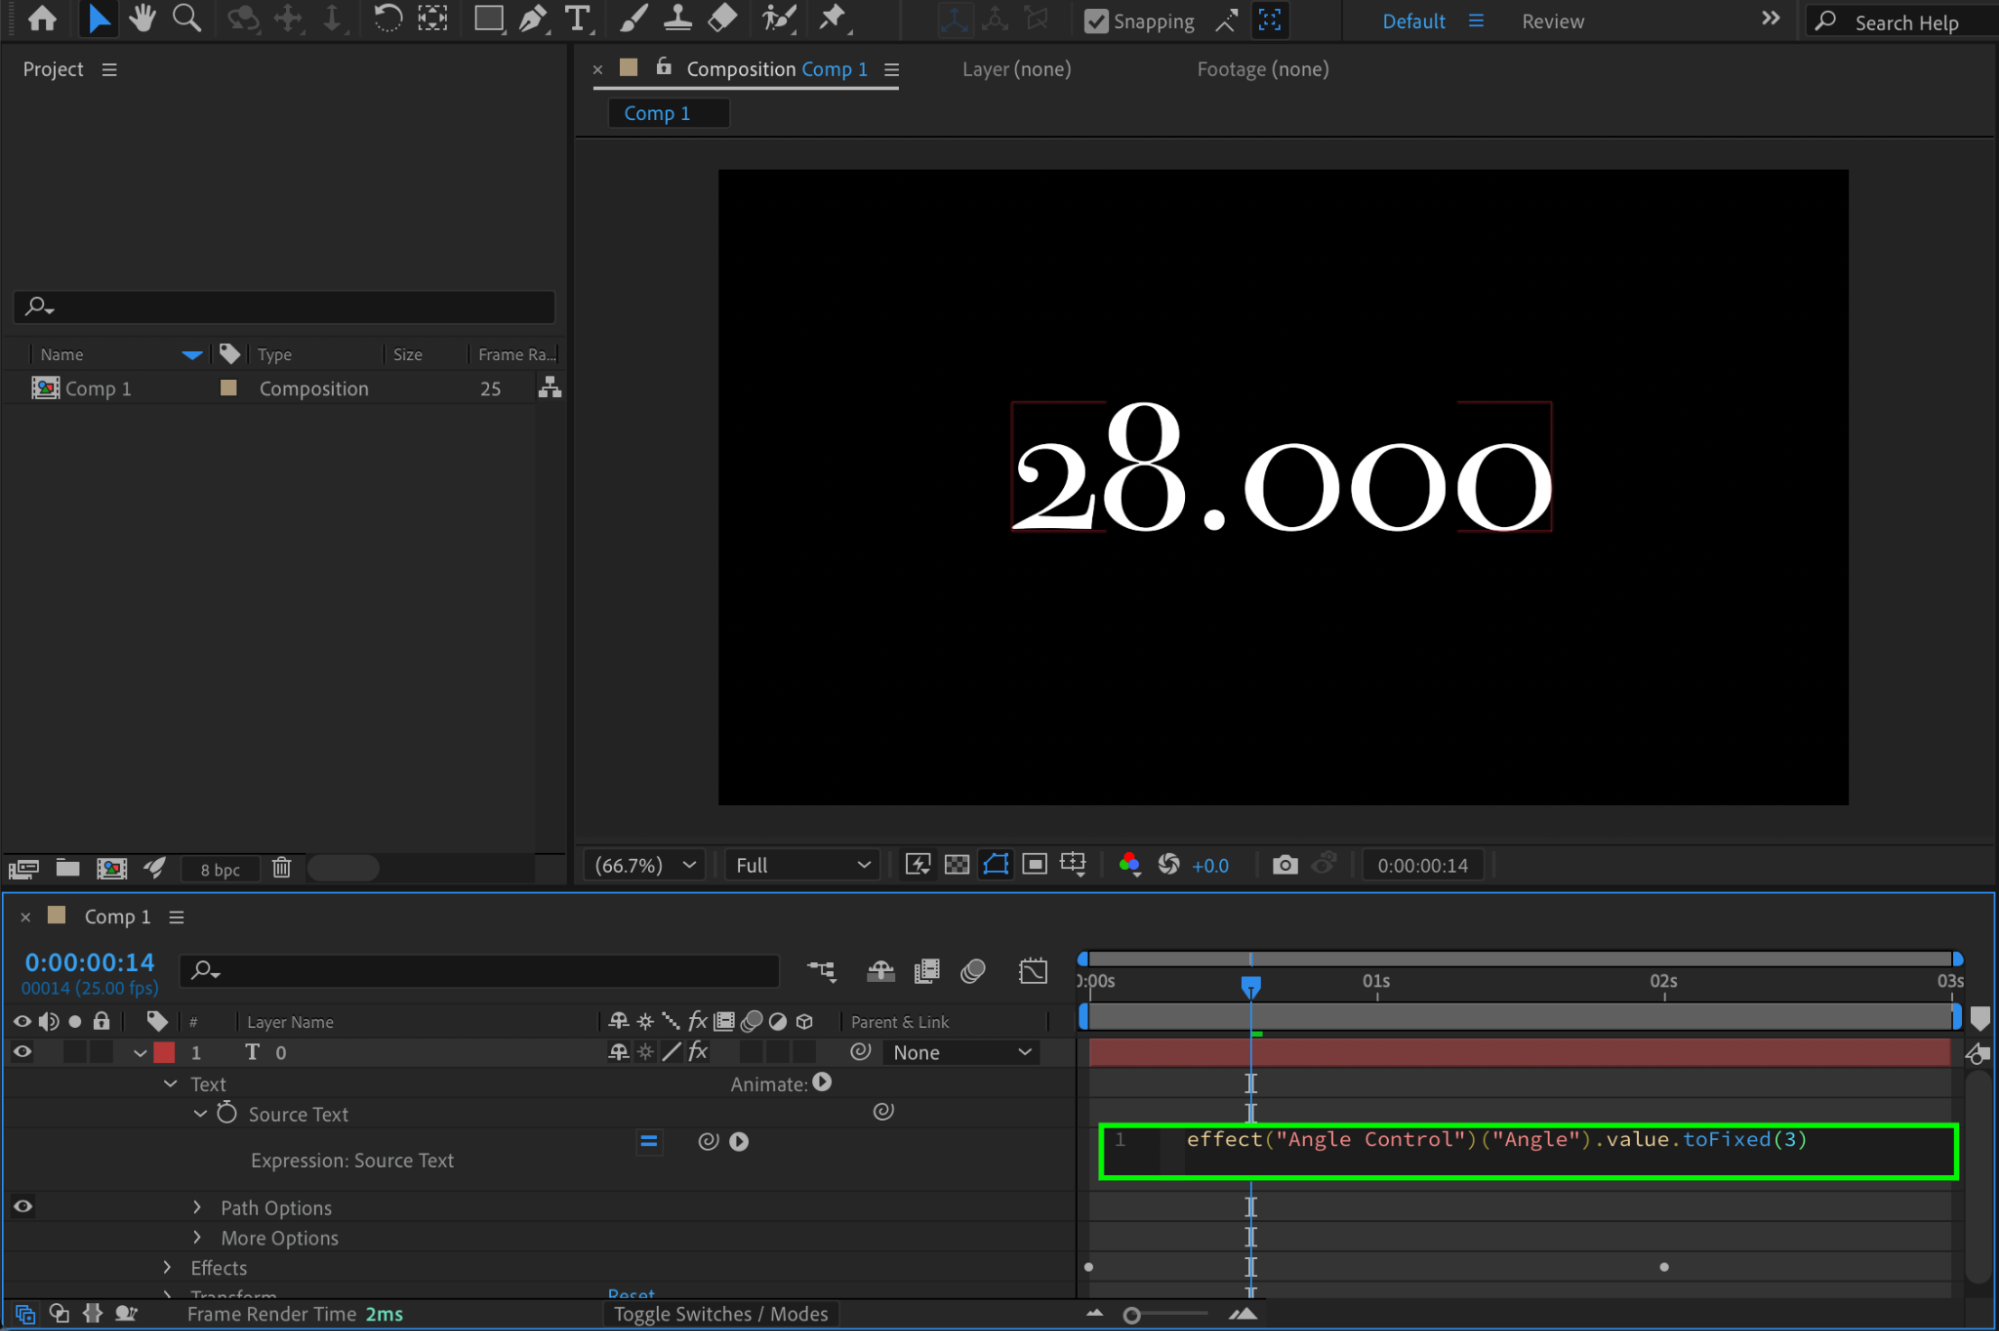This screenshot has width=1999, height=1332.
Task: Select the Selection (arrow) tool
Action: tap(98, 18)
